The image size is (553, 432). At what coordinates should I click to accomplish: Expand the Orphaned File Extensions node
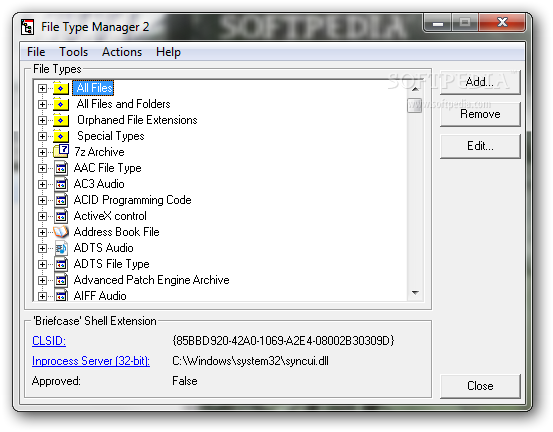[x=42, y=120]
